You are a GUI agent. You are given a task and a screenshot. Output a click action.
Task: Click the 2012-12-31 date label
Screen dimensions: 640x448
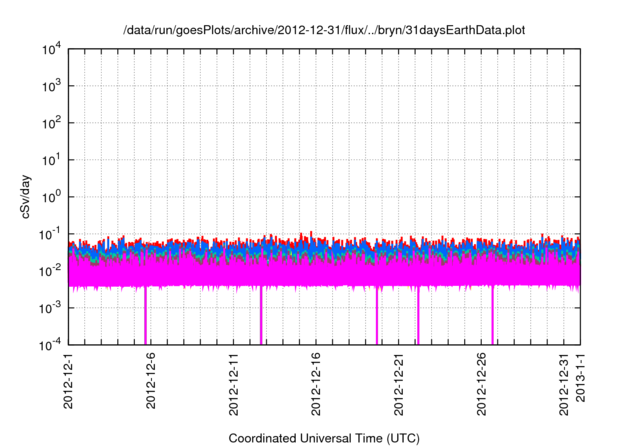(x=564, y=384)
